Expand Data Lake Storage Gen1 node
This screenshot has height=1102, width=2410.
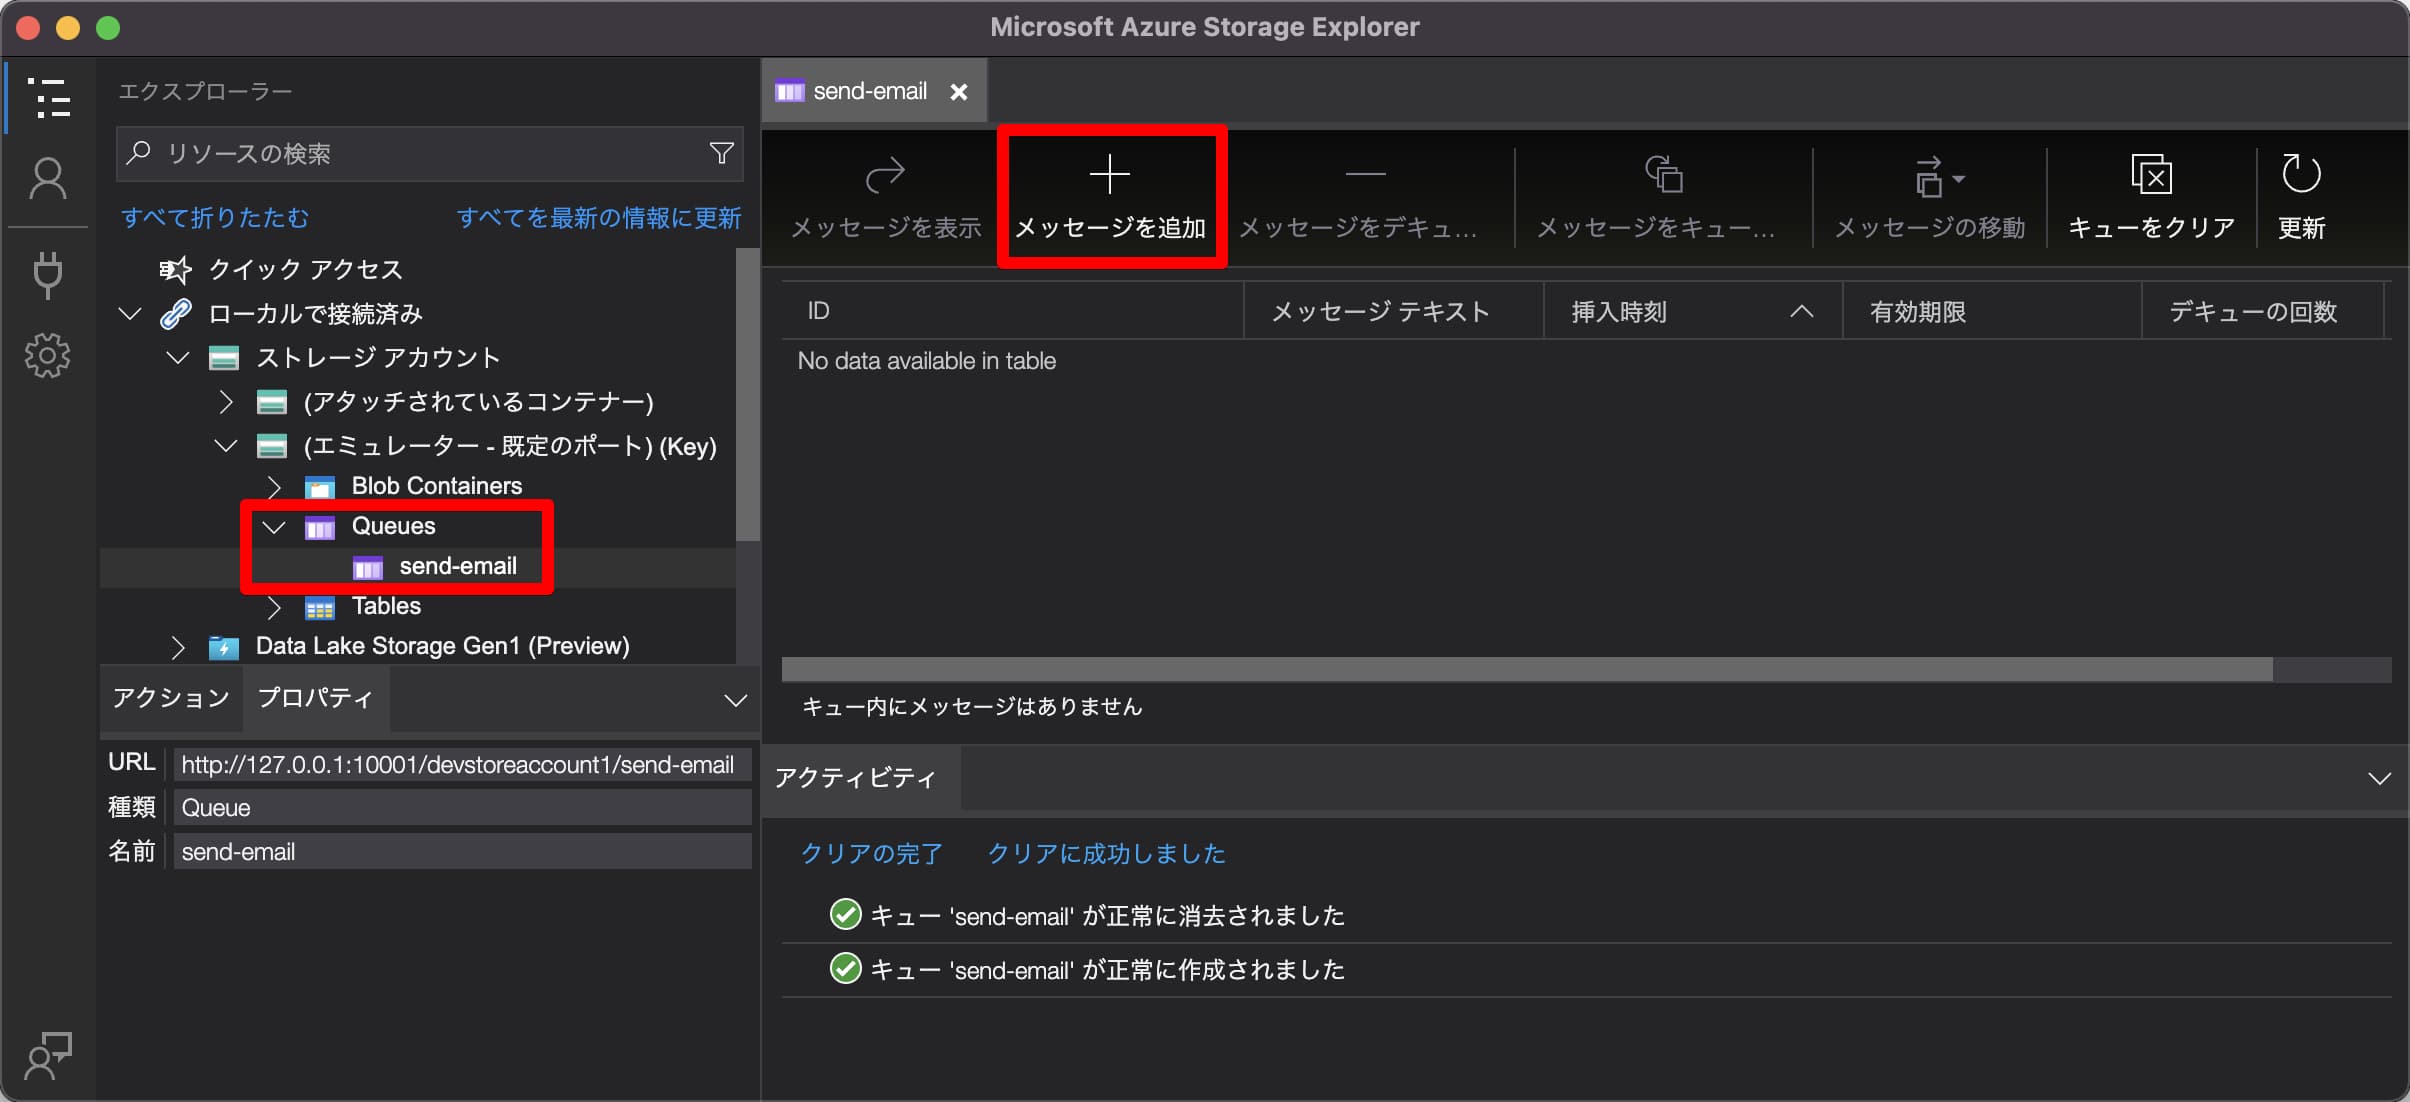click(x=178, y=647)
